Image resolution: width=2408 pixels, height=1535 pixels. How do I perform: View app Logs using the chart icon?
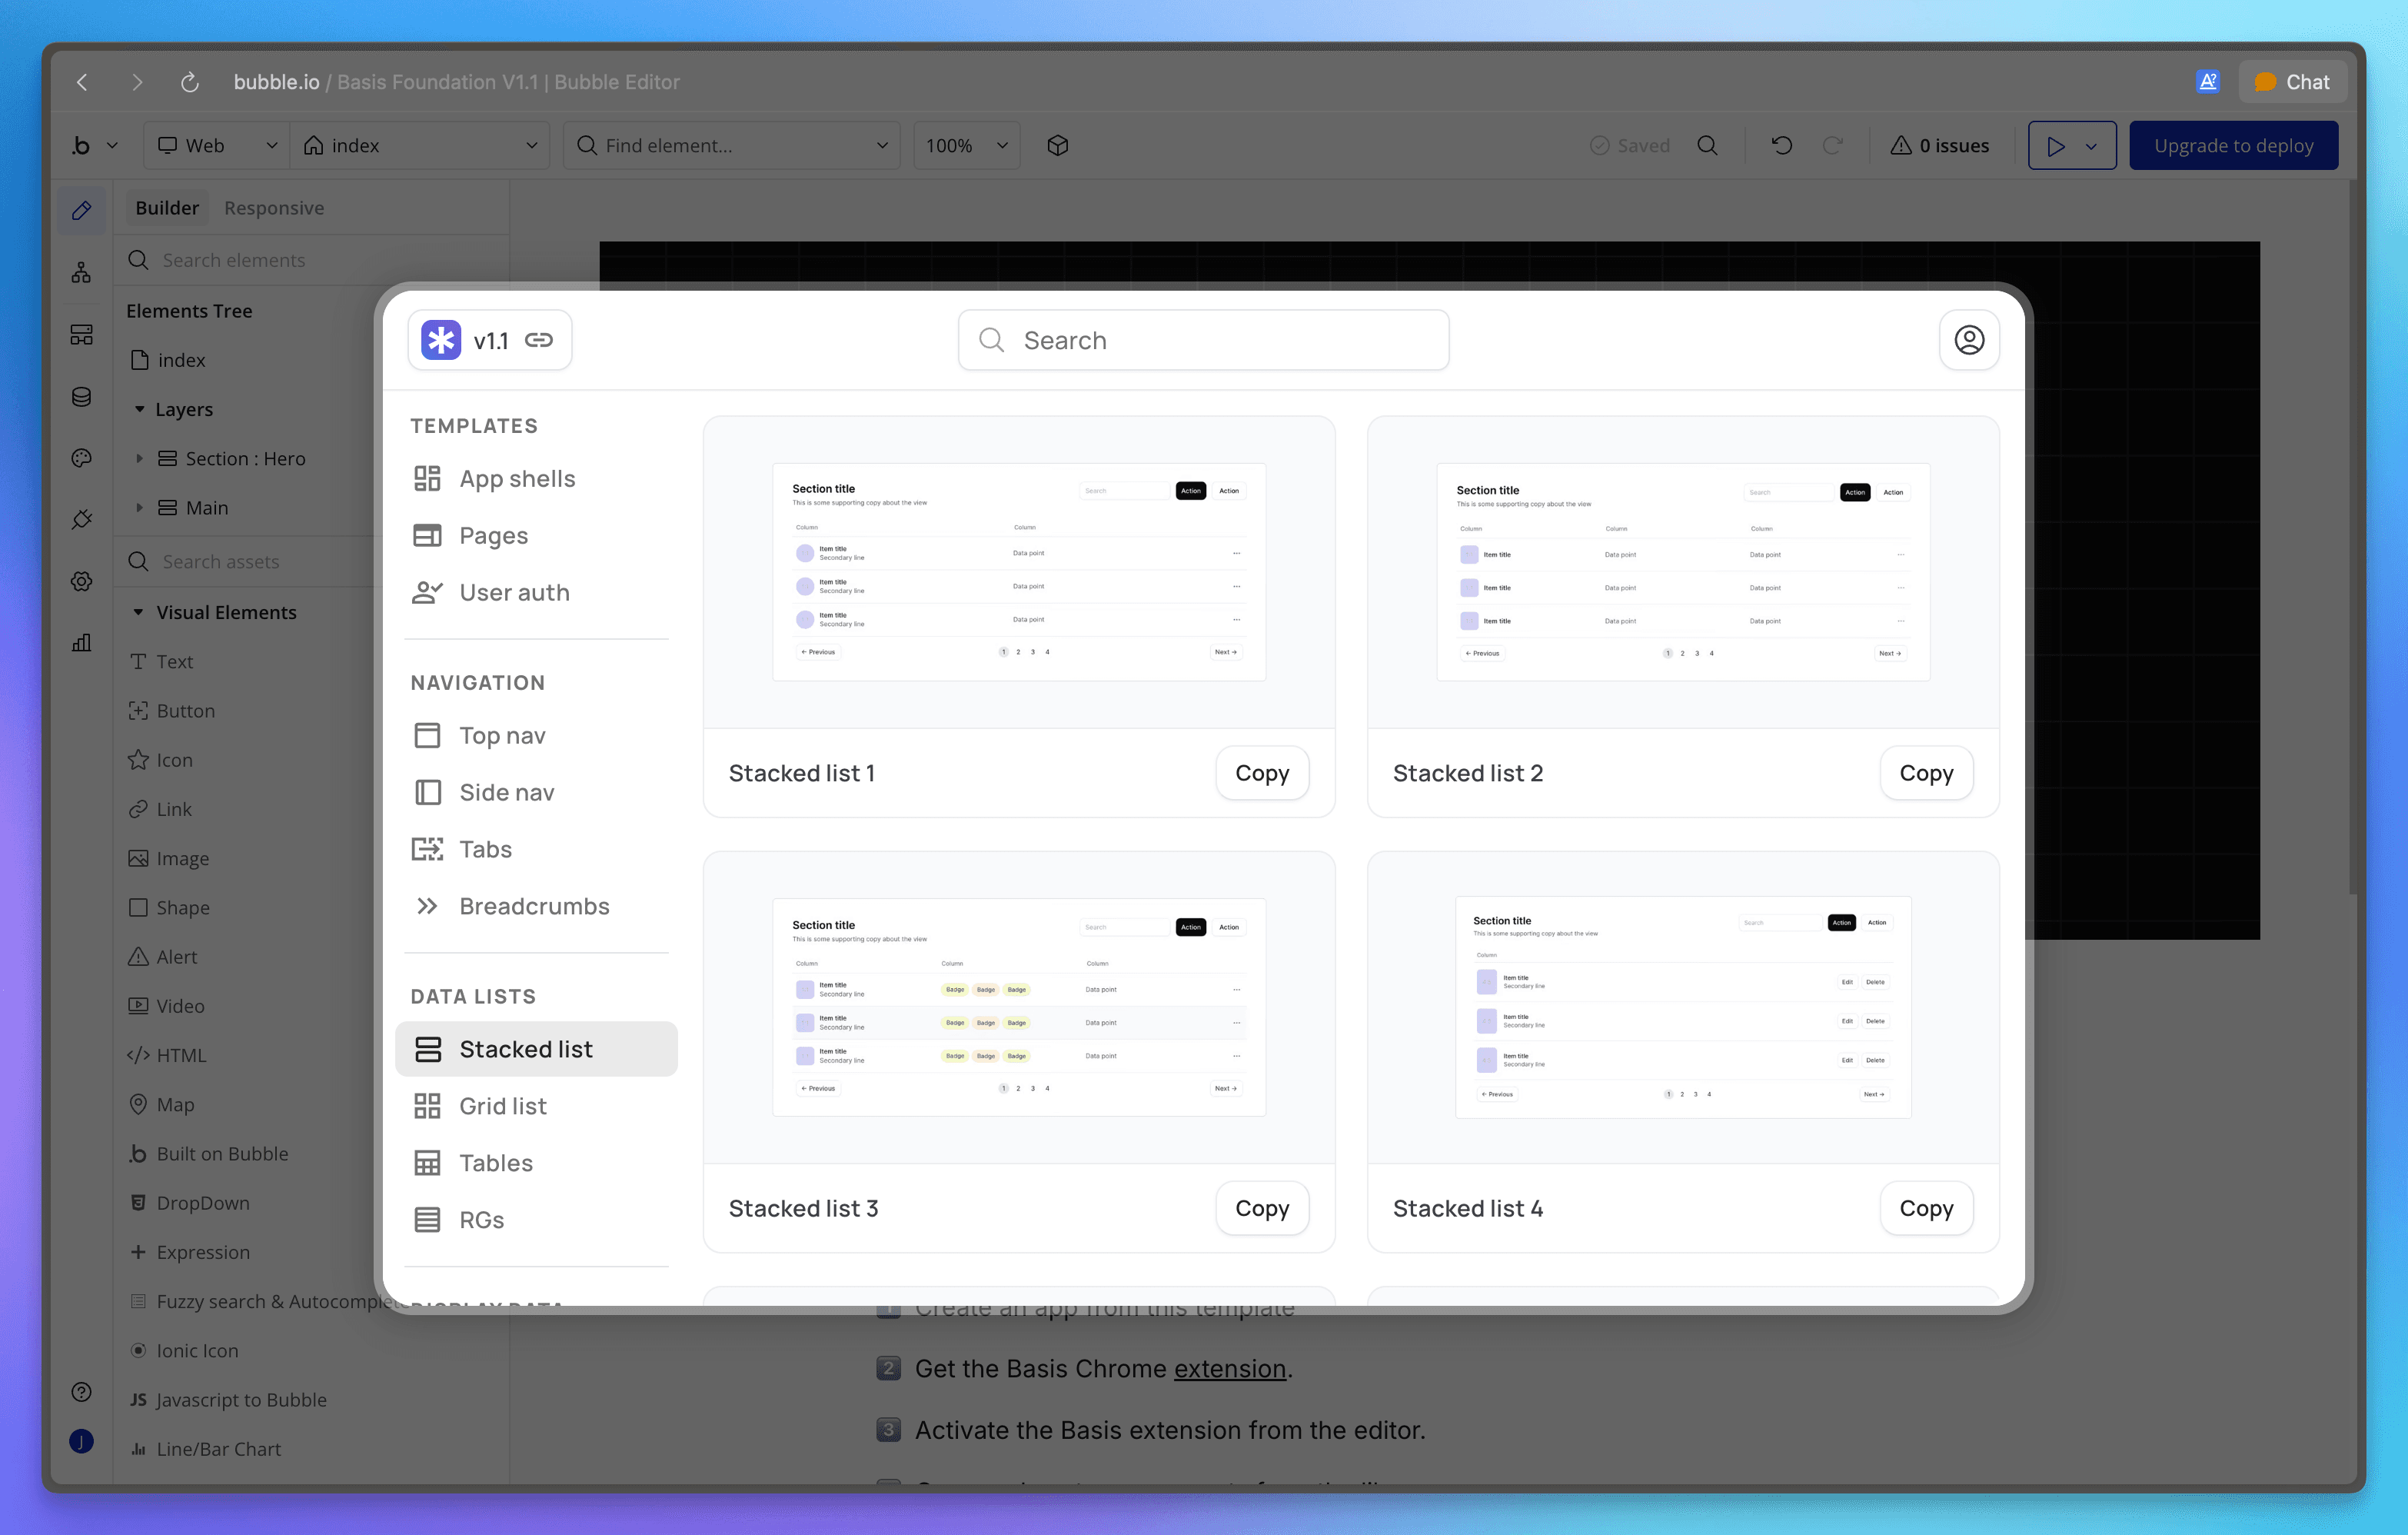click(x=82, y=642)
